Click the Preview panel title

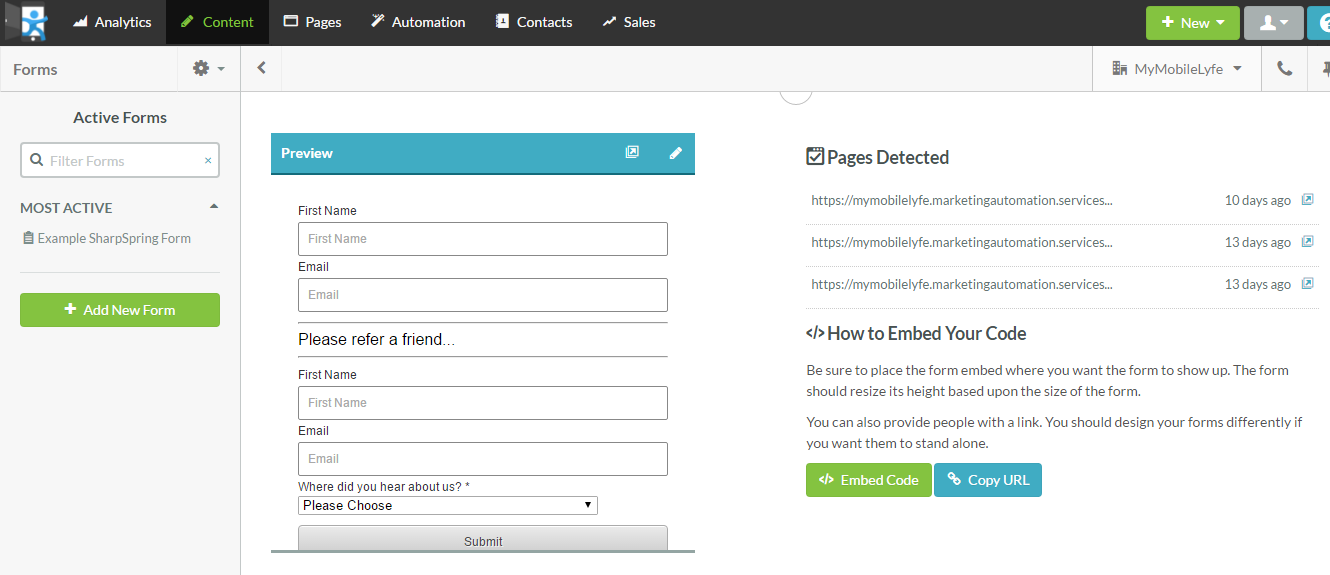click(307, 153)
